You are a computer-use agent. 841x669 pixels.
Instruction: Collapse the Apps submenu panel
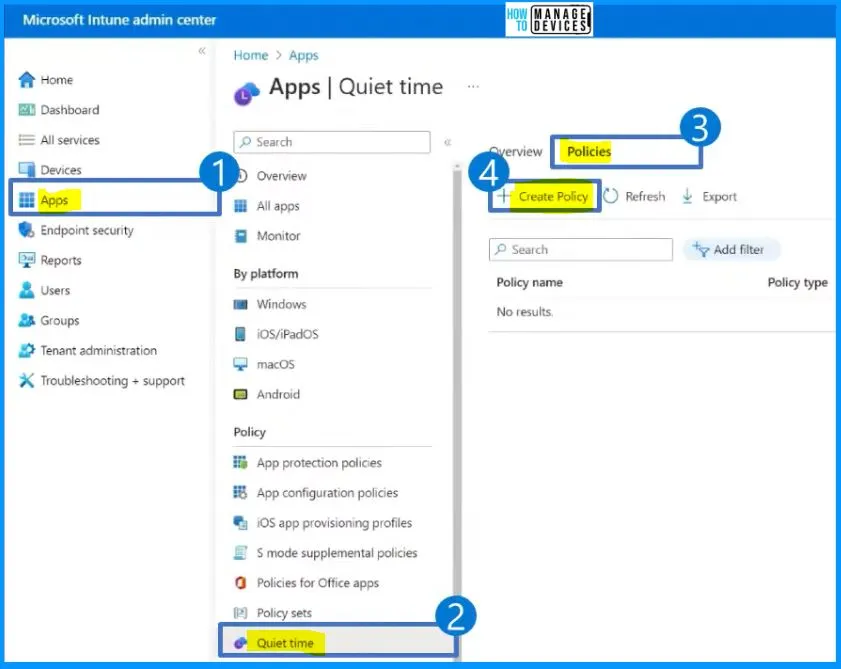[x=448, y=142]
